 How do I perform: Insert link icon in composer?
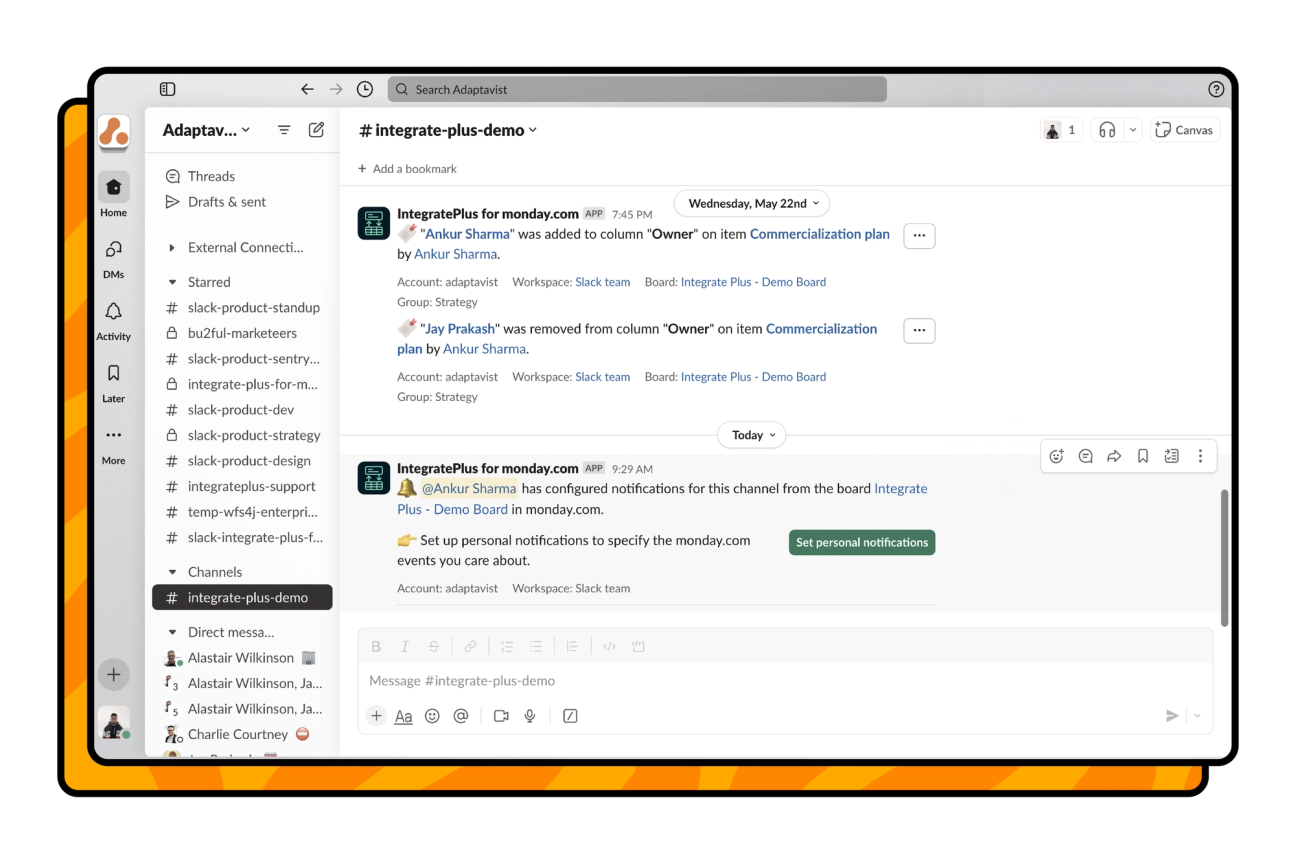coord(469,647)
